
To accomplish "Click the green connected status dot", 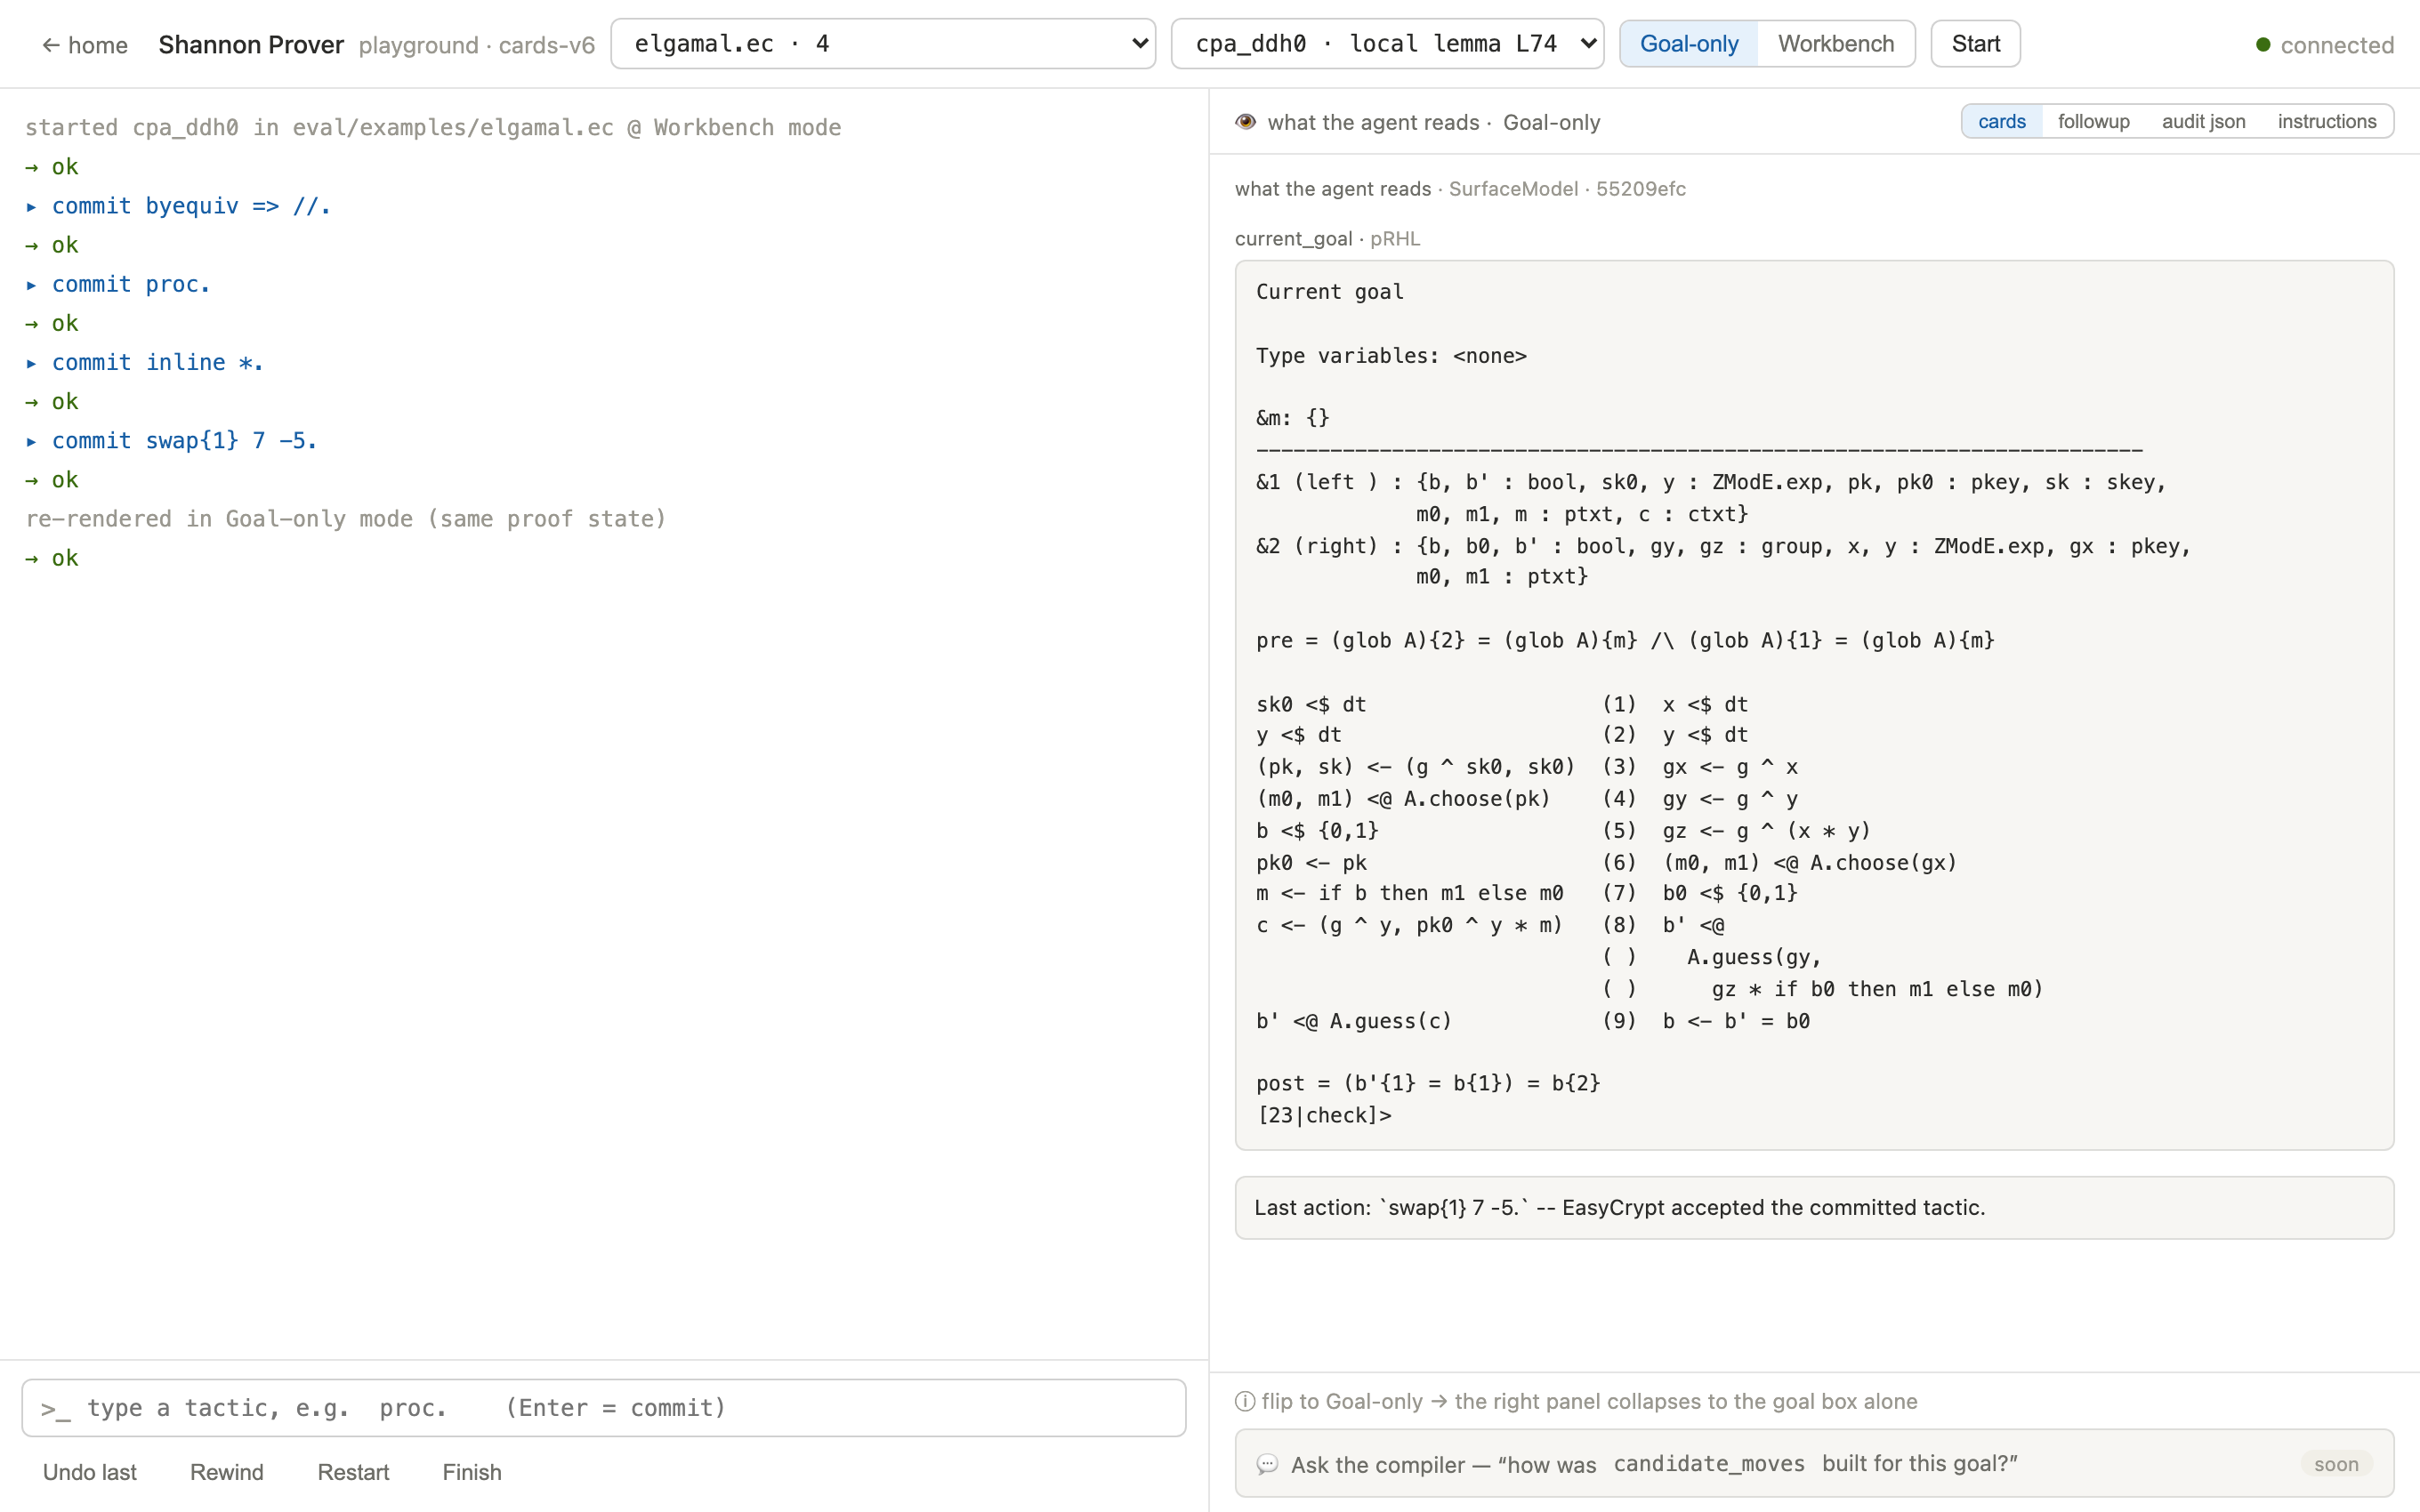I will click(2263, 45).
